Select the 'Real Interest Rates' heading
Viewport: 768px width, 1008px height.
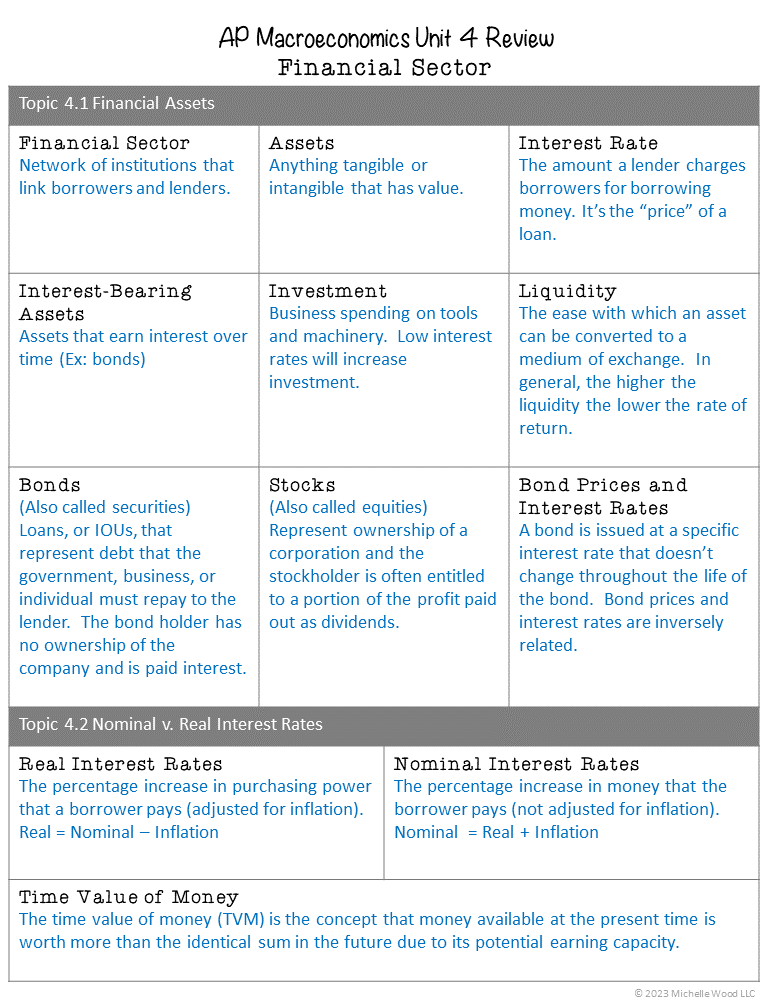[120, 764]
